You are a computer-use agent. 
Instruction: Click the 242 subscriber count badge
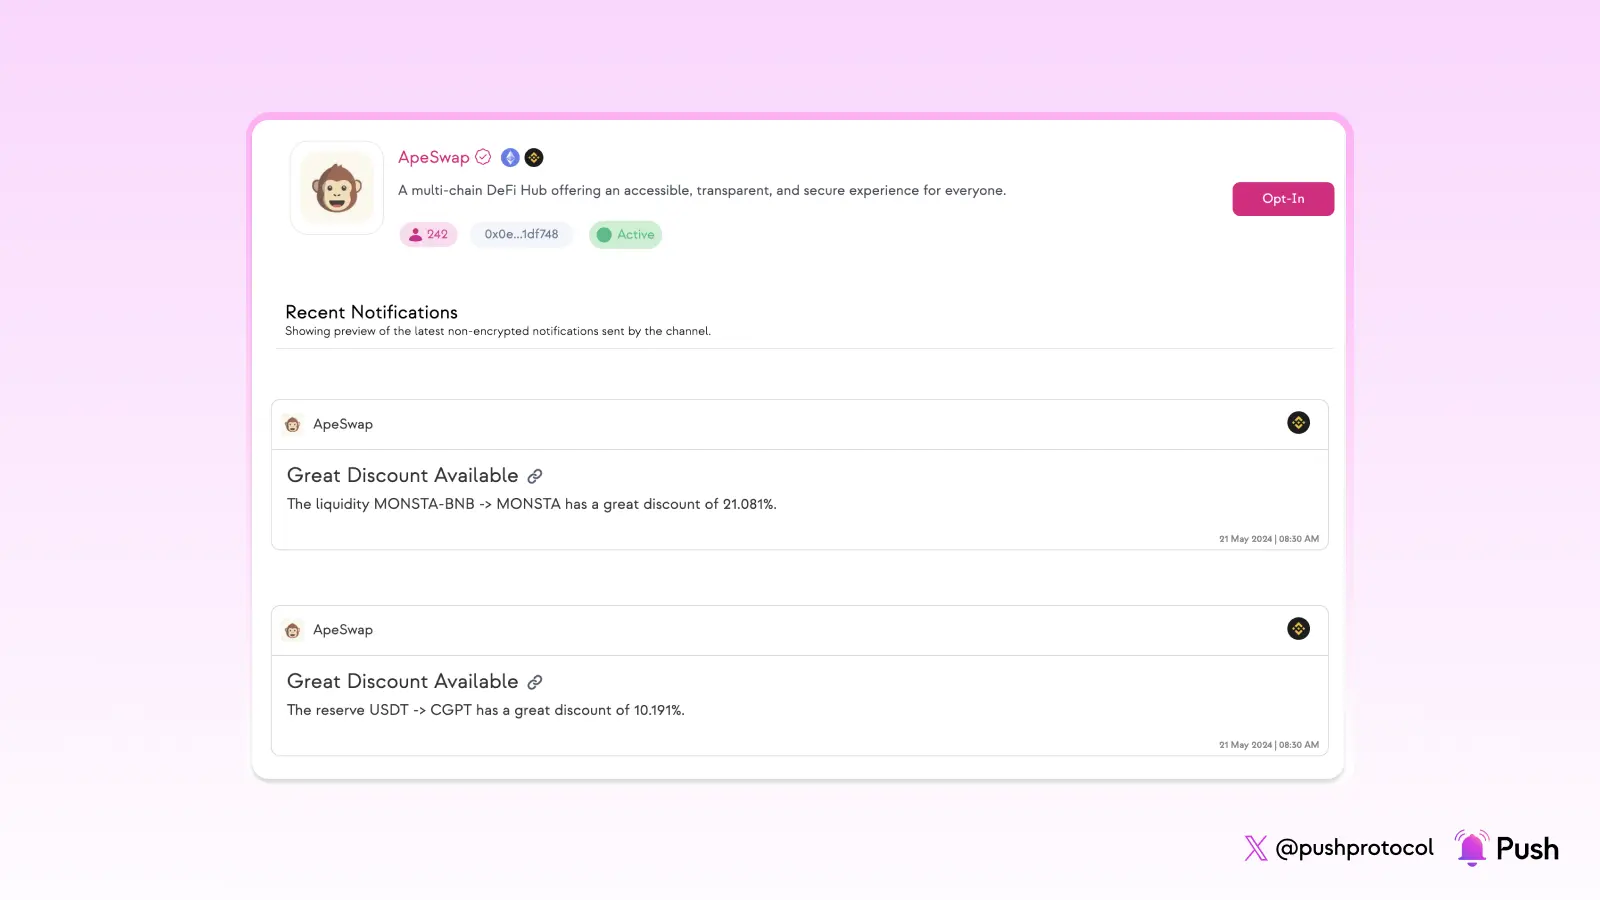point(428,235)
